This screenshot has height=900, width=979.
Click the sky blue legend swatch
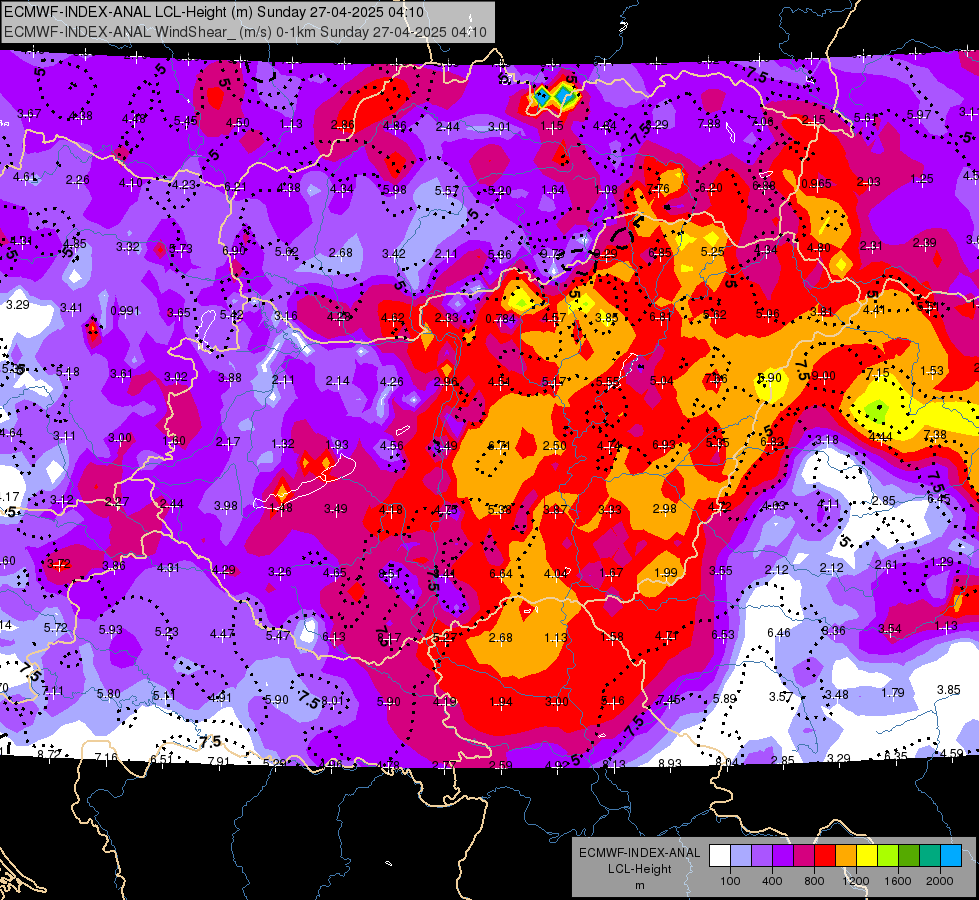[x=951, y=856]
